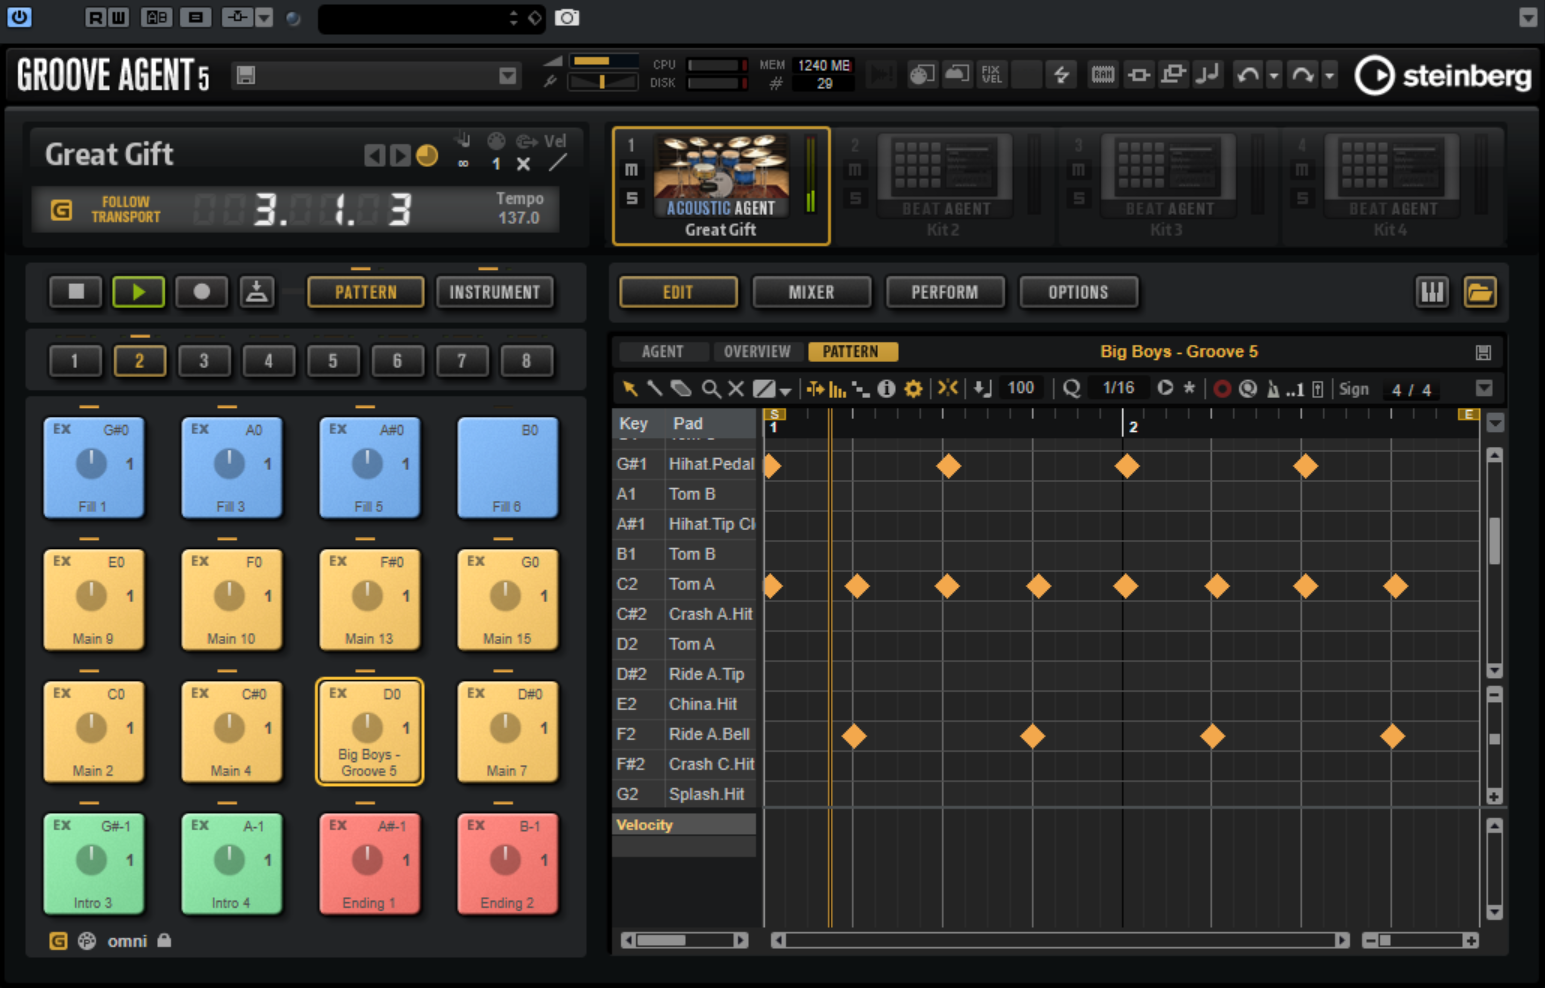The image size is (1545, 988).
Task: Click the save preset floppy icon
Action: pyautogui.click(x=245, y=75)
